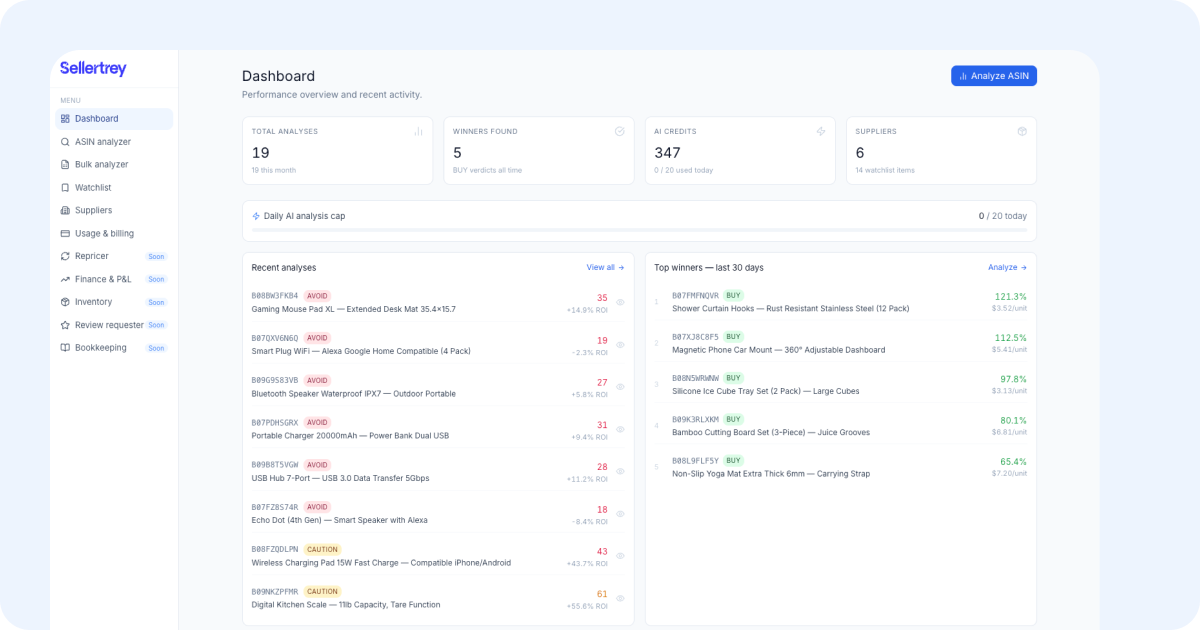Open the ASIN analyzer page
1200x630 pixels.
(x=114, y=142)
